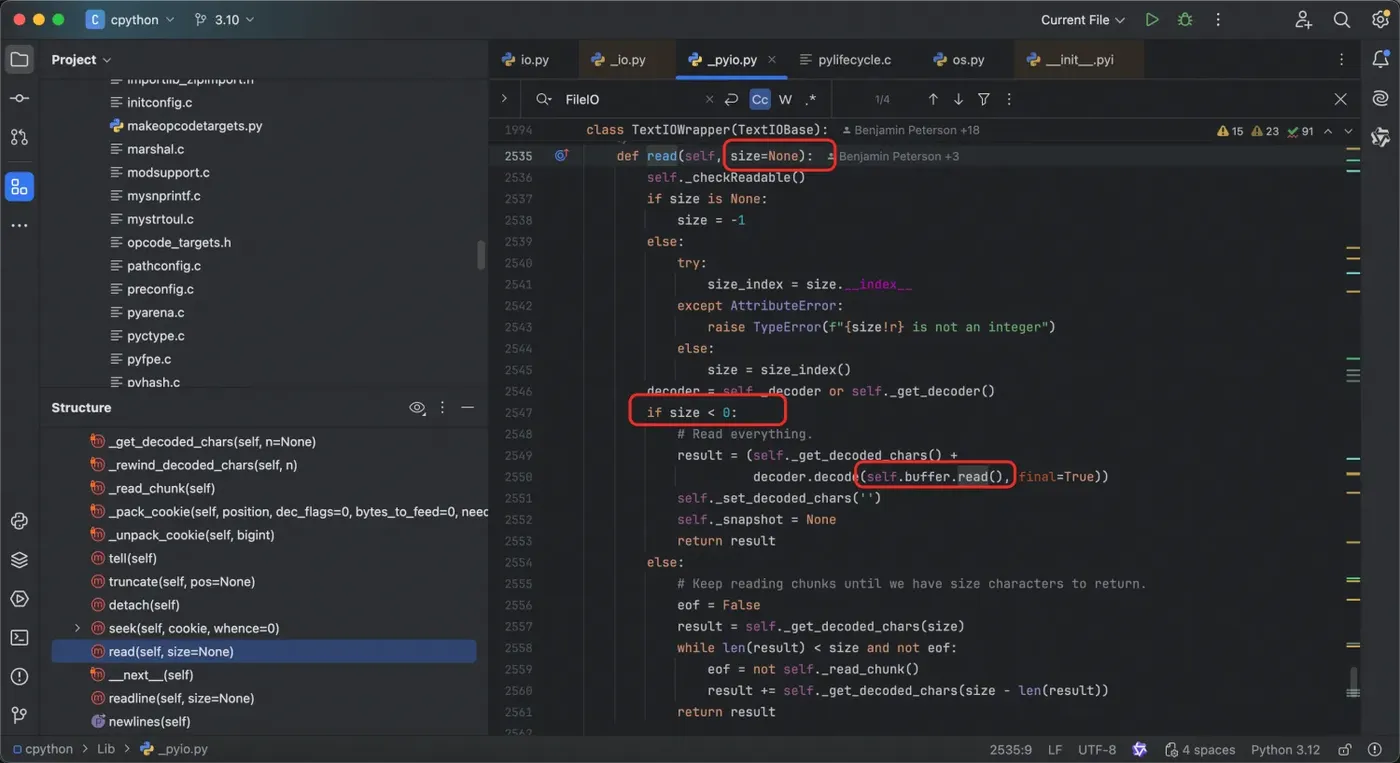
Task: Click the Lib breadcrumb in status bar
Action: (106, 749)
